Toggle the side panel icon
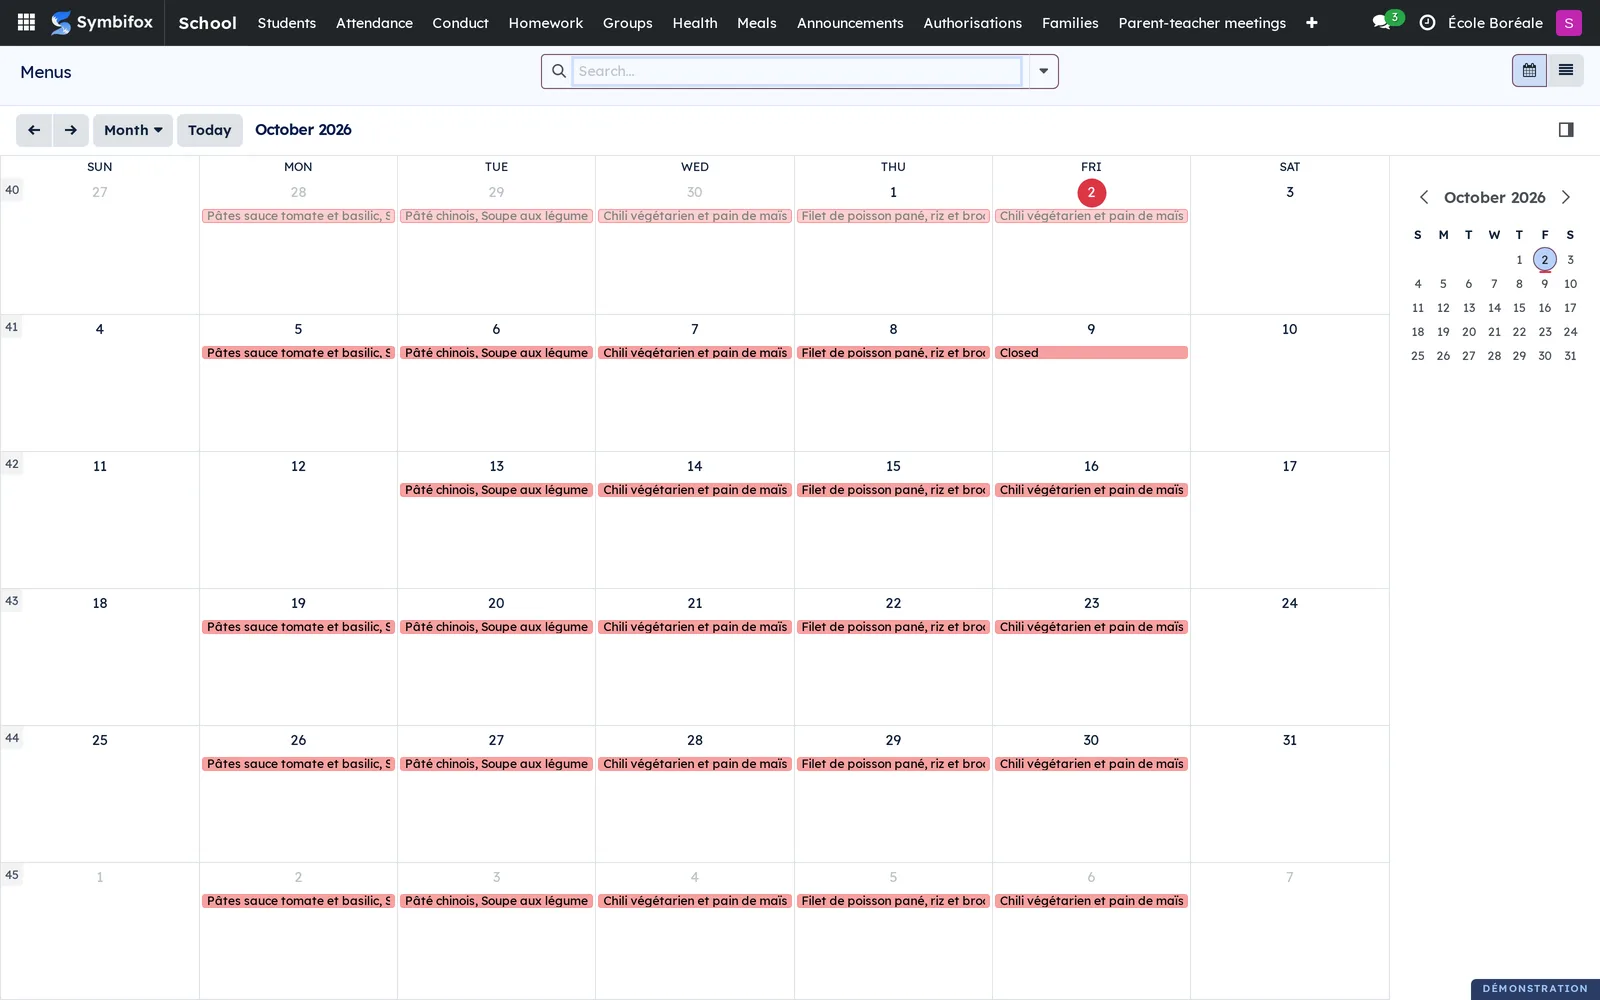The image size is (1600, 1000). 1566,130
